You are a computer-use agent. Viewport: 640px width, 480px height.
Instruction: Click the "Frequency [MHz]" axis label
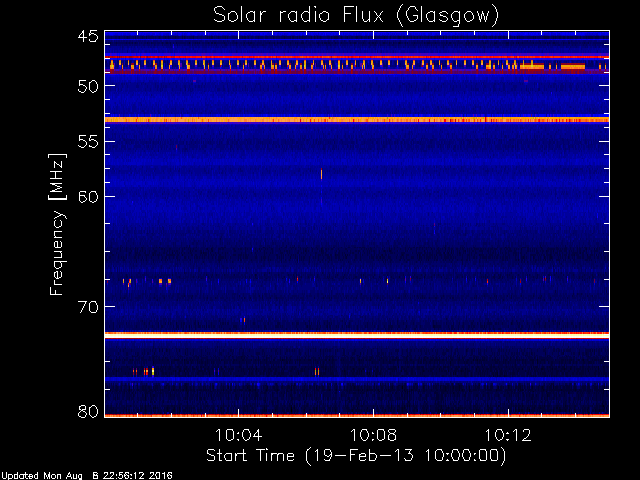57,224
